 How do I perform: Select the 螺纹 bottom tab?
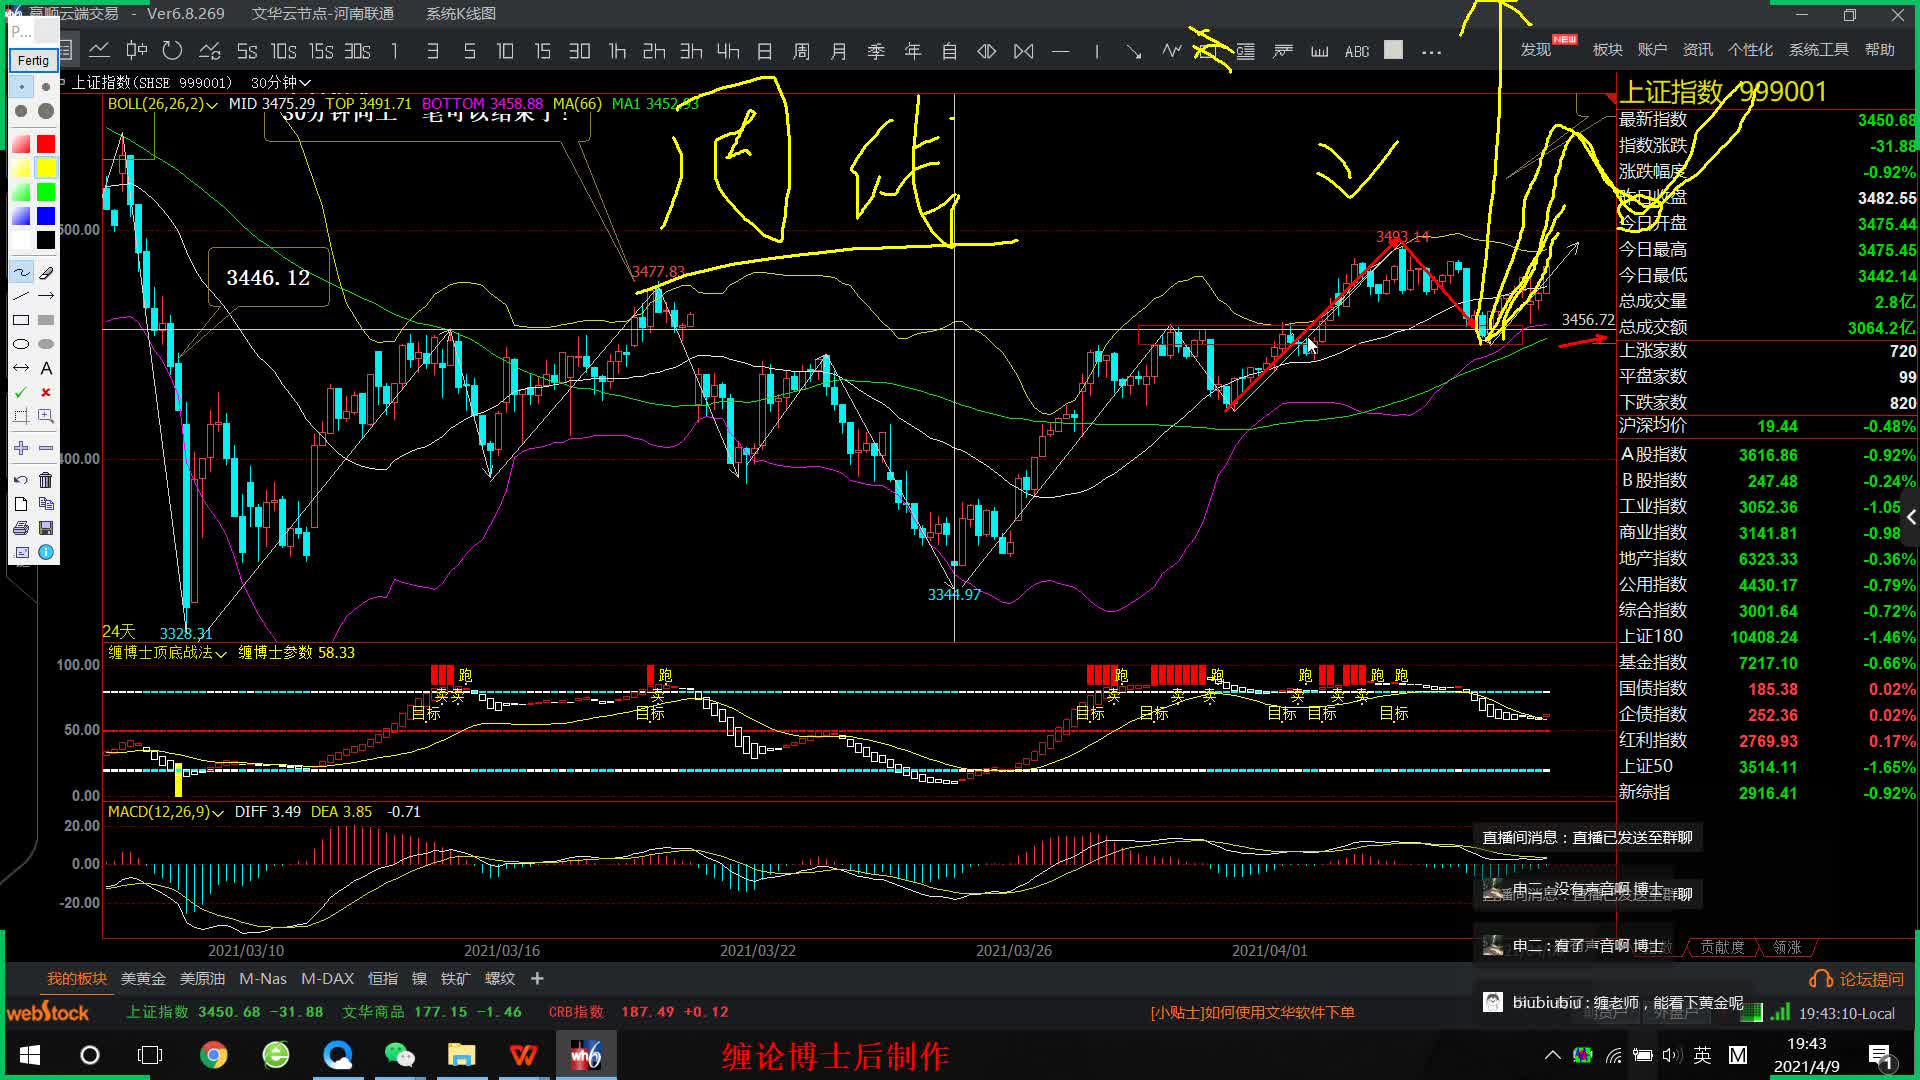click(500, 979)
